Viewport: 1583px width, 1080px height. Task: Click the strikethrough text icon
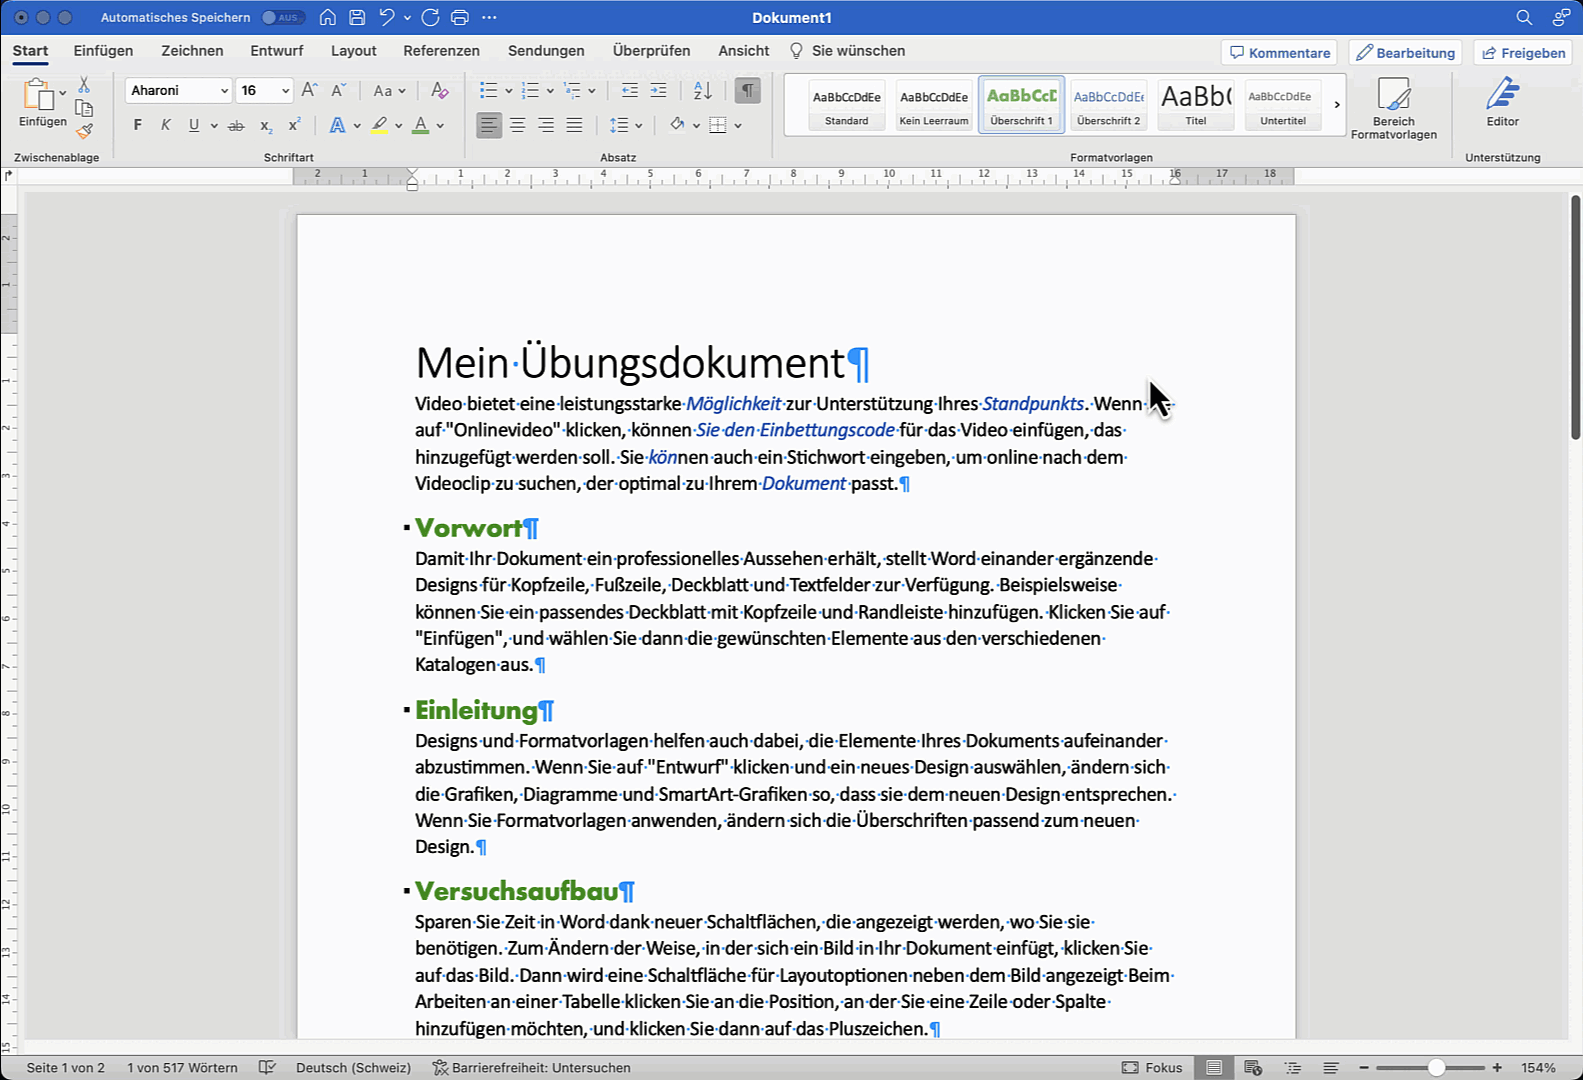tap(236, 125)
